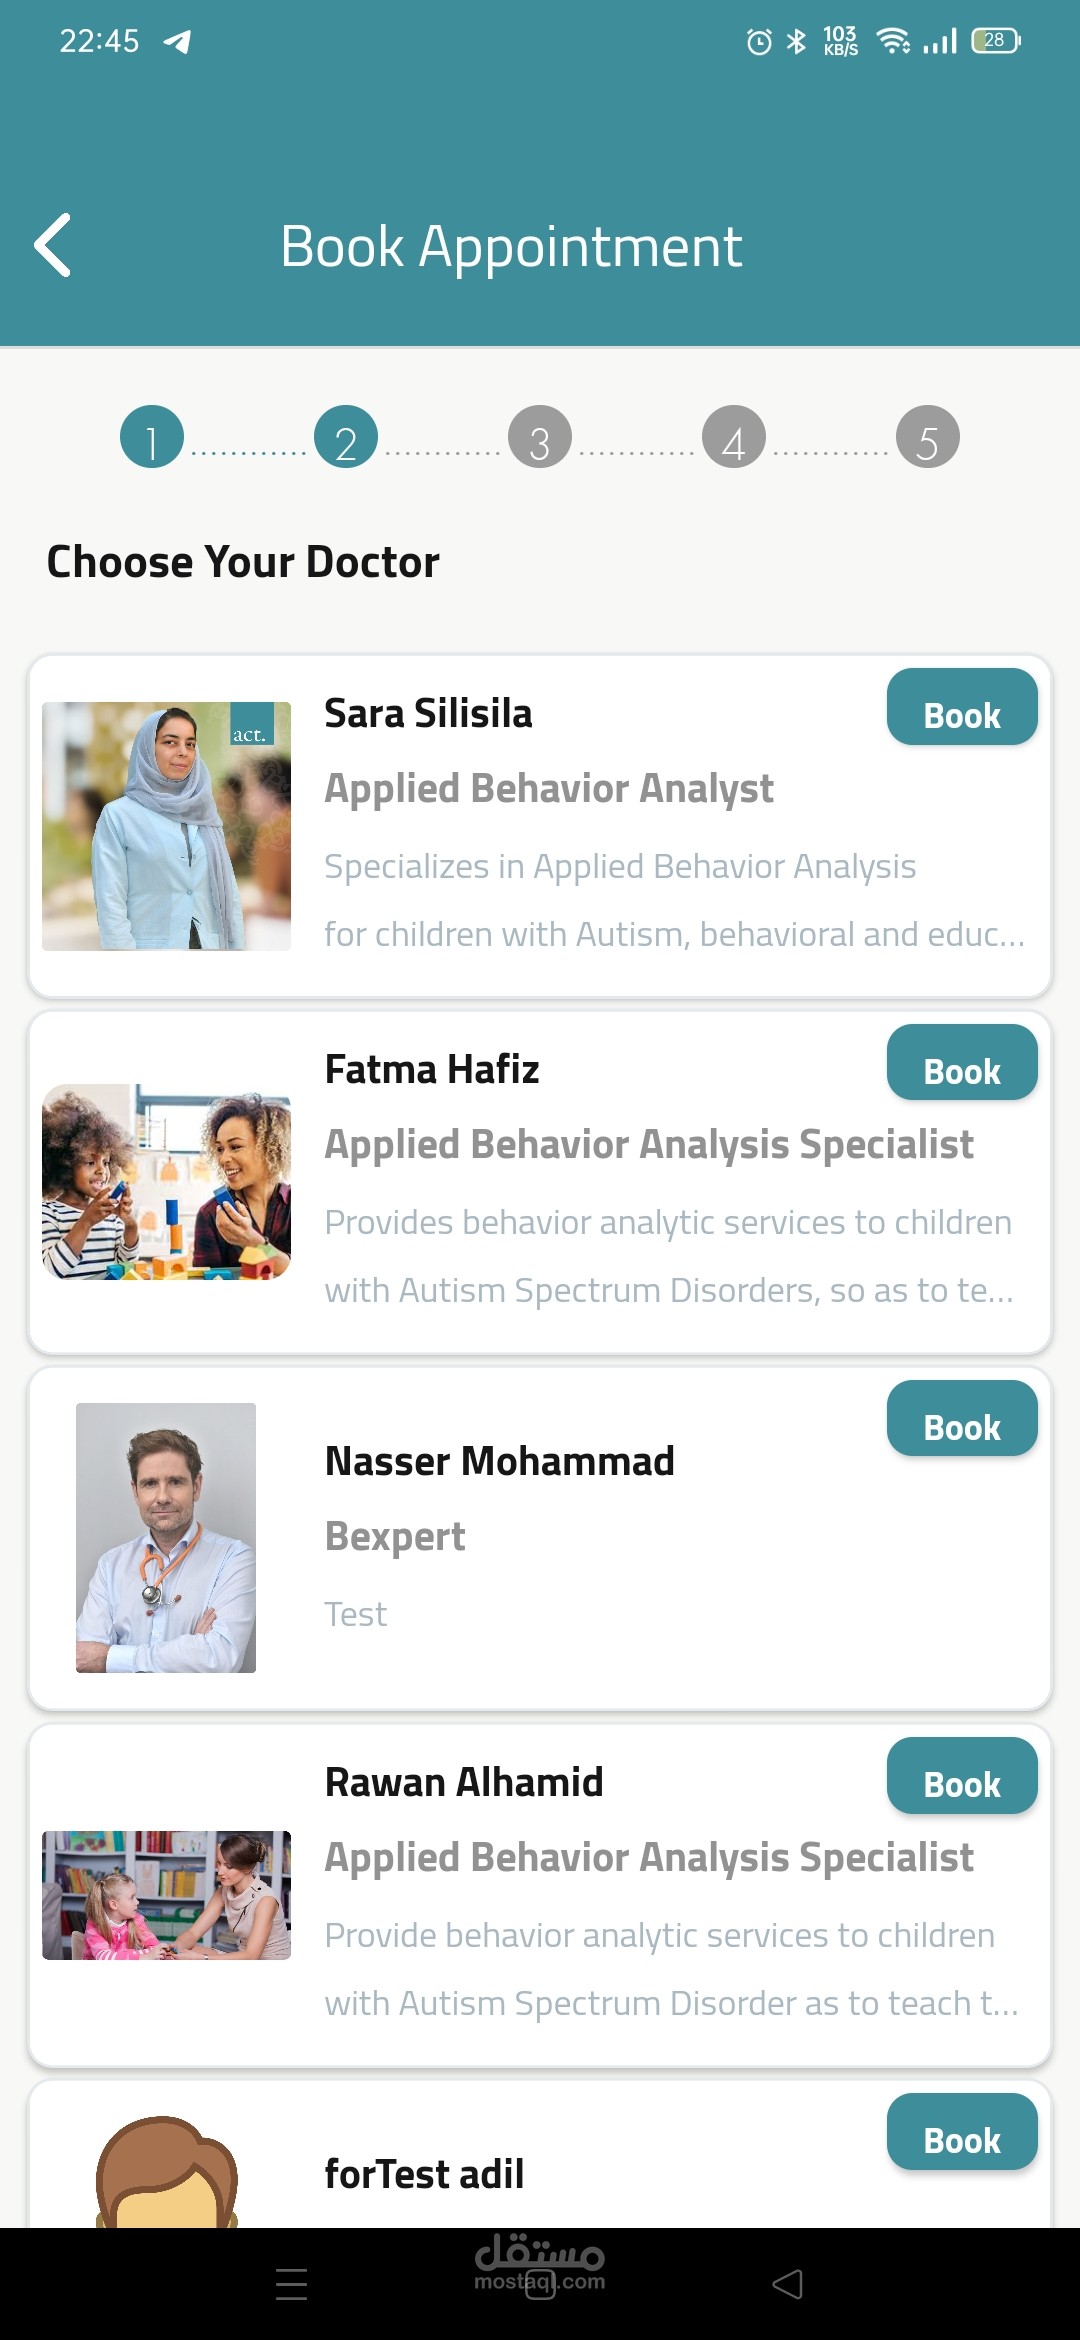The height and width of the screenshot is (2340, 1080).
Task: Open Rawan Alhamid's picture
Action: 166,1895
